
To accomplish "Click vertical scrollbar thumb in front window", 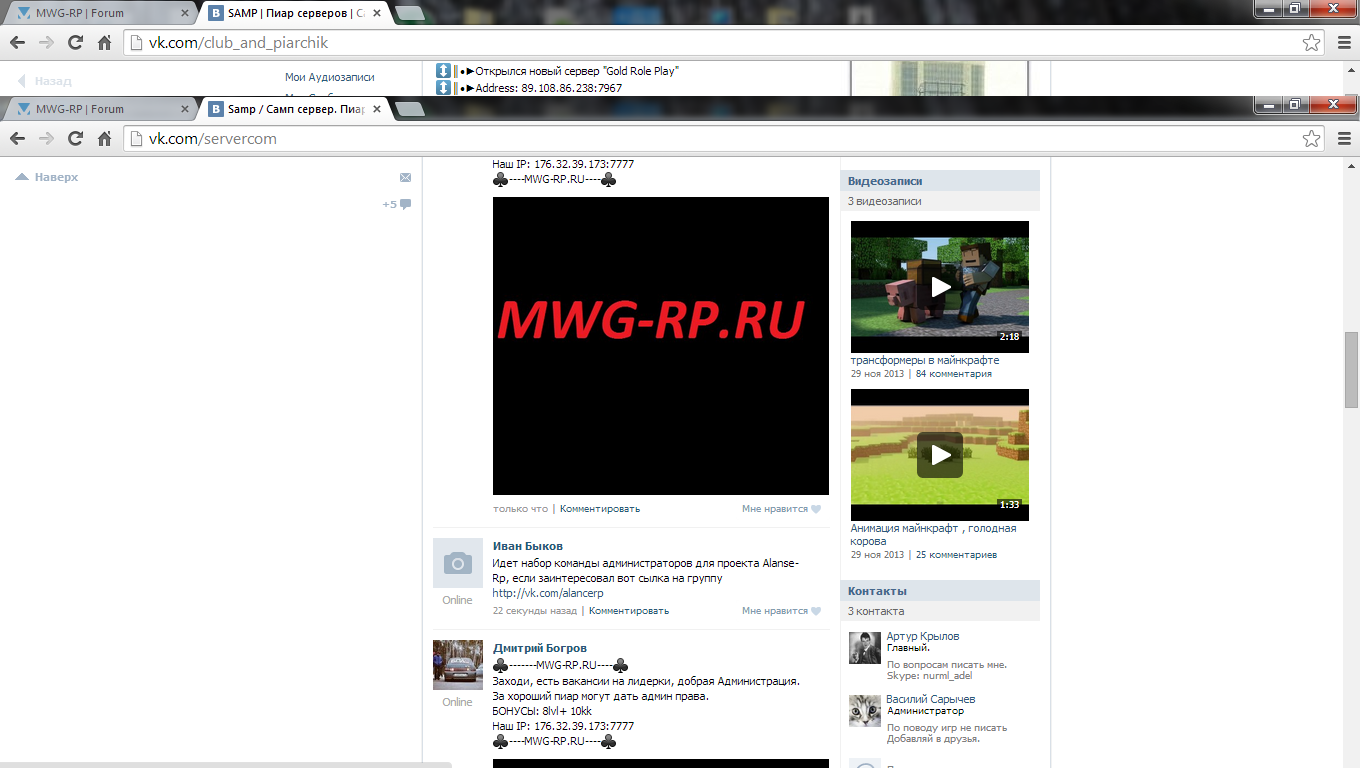I will click(x=1351, y=369).
